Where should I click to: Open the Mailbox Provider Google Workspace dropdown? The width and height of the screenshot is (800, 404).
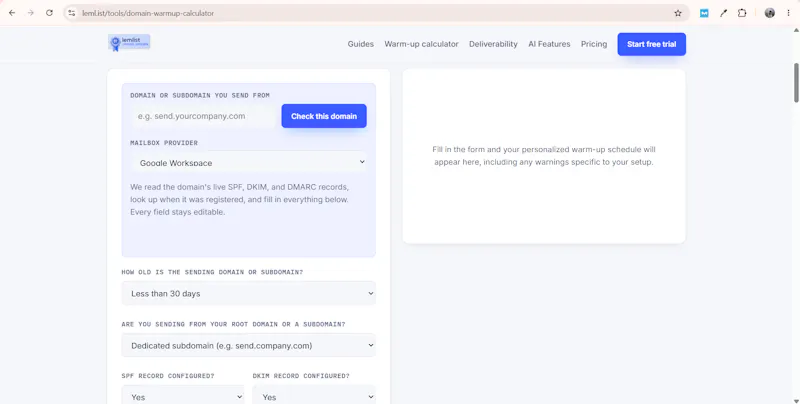248,162
